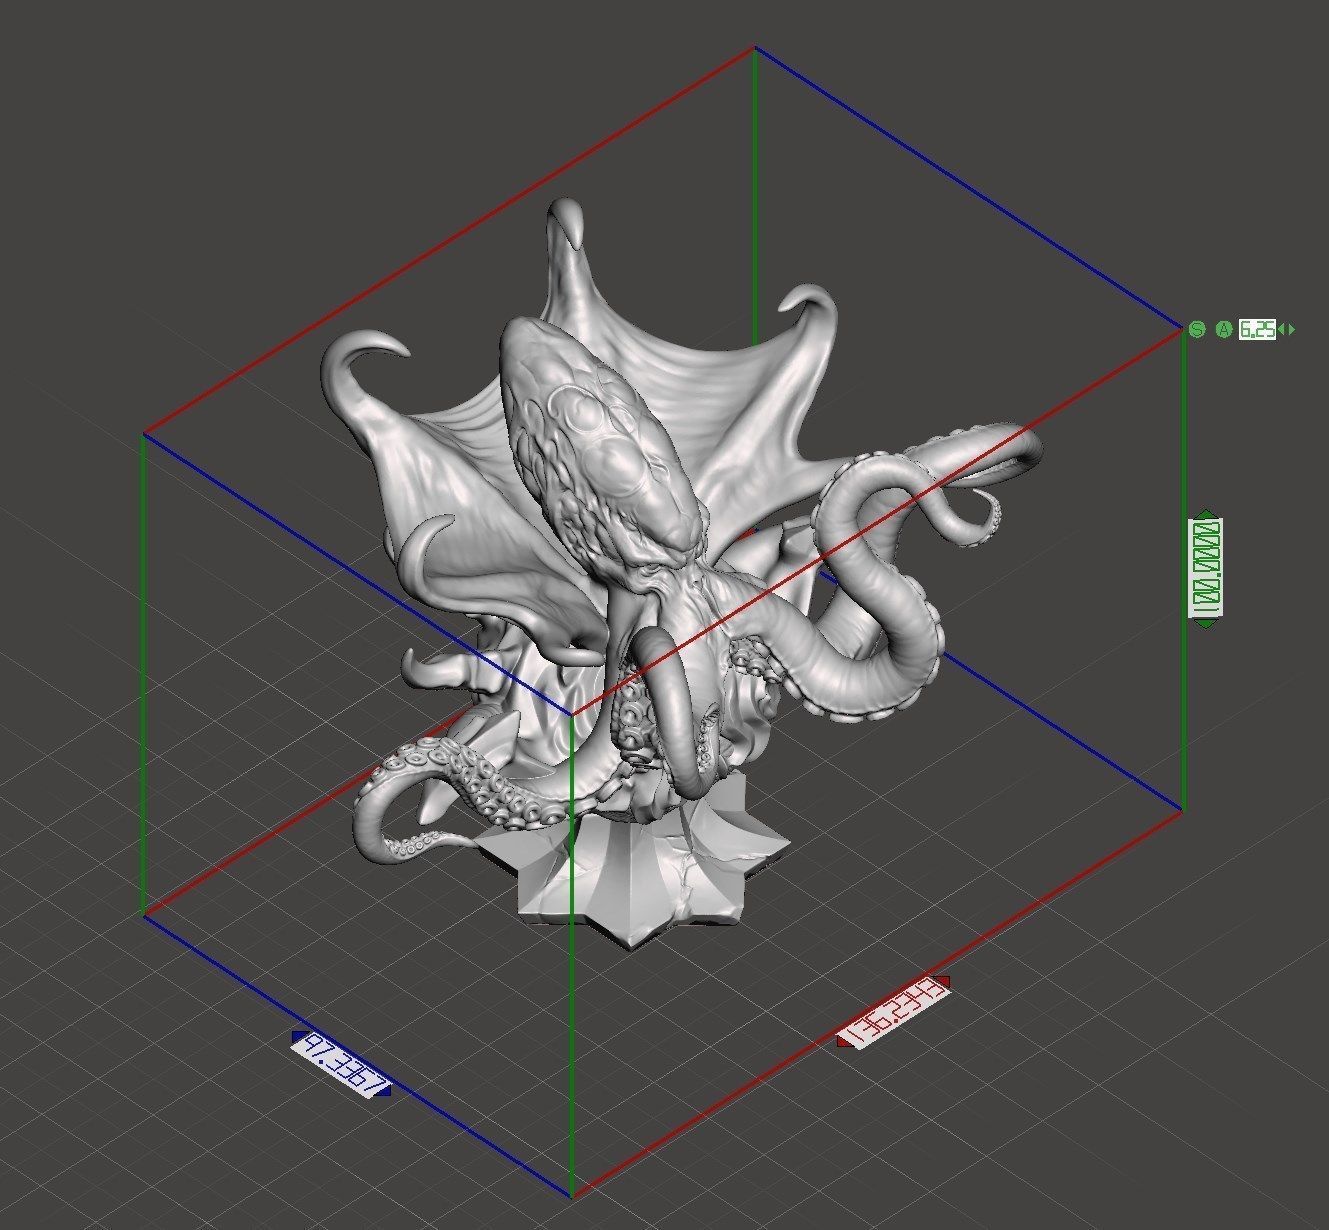Click the upper-left blue arrow beside 97.3367
Screen dimensions: 1329x1230
[x=298, y=1037]
